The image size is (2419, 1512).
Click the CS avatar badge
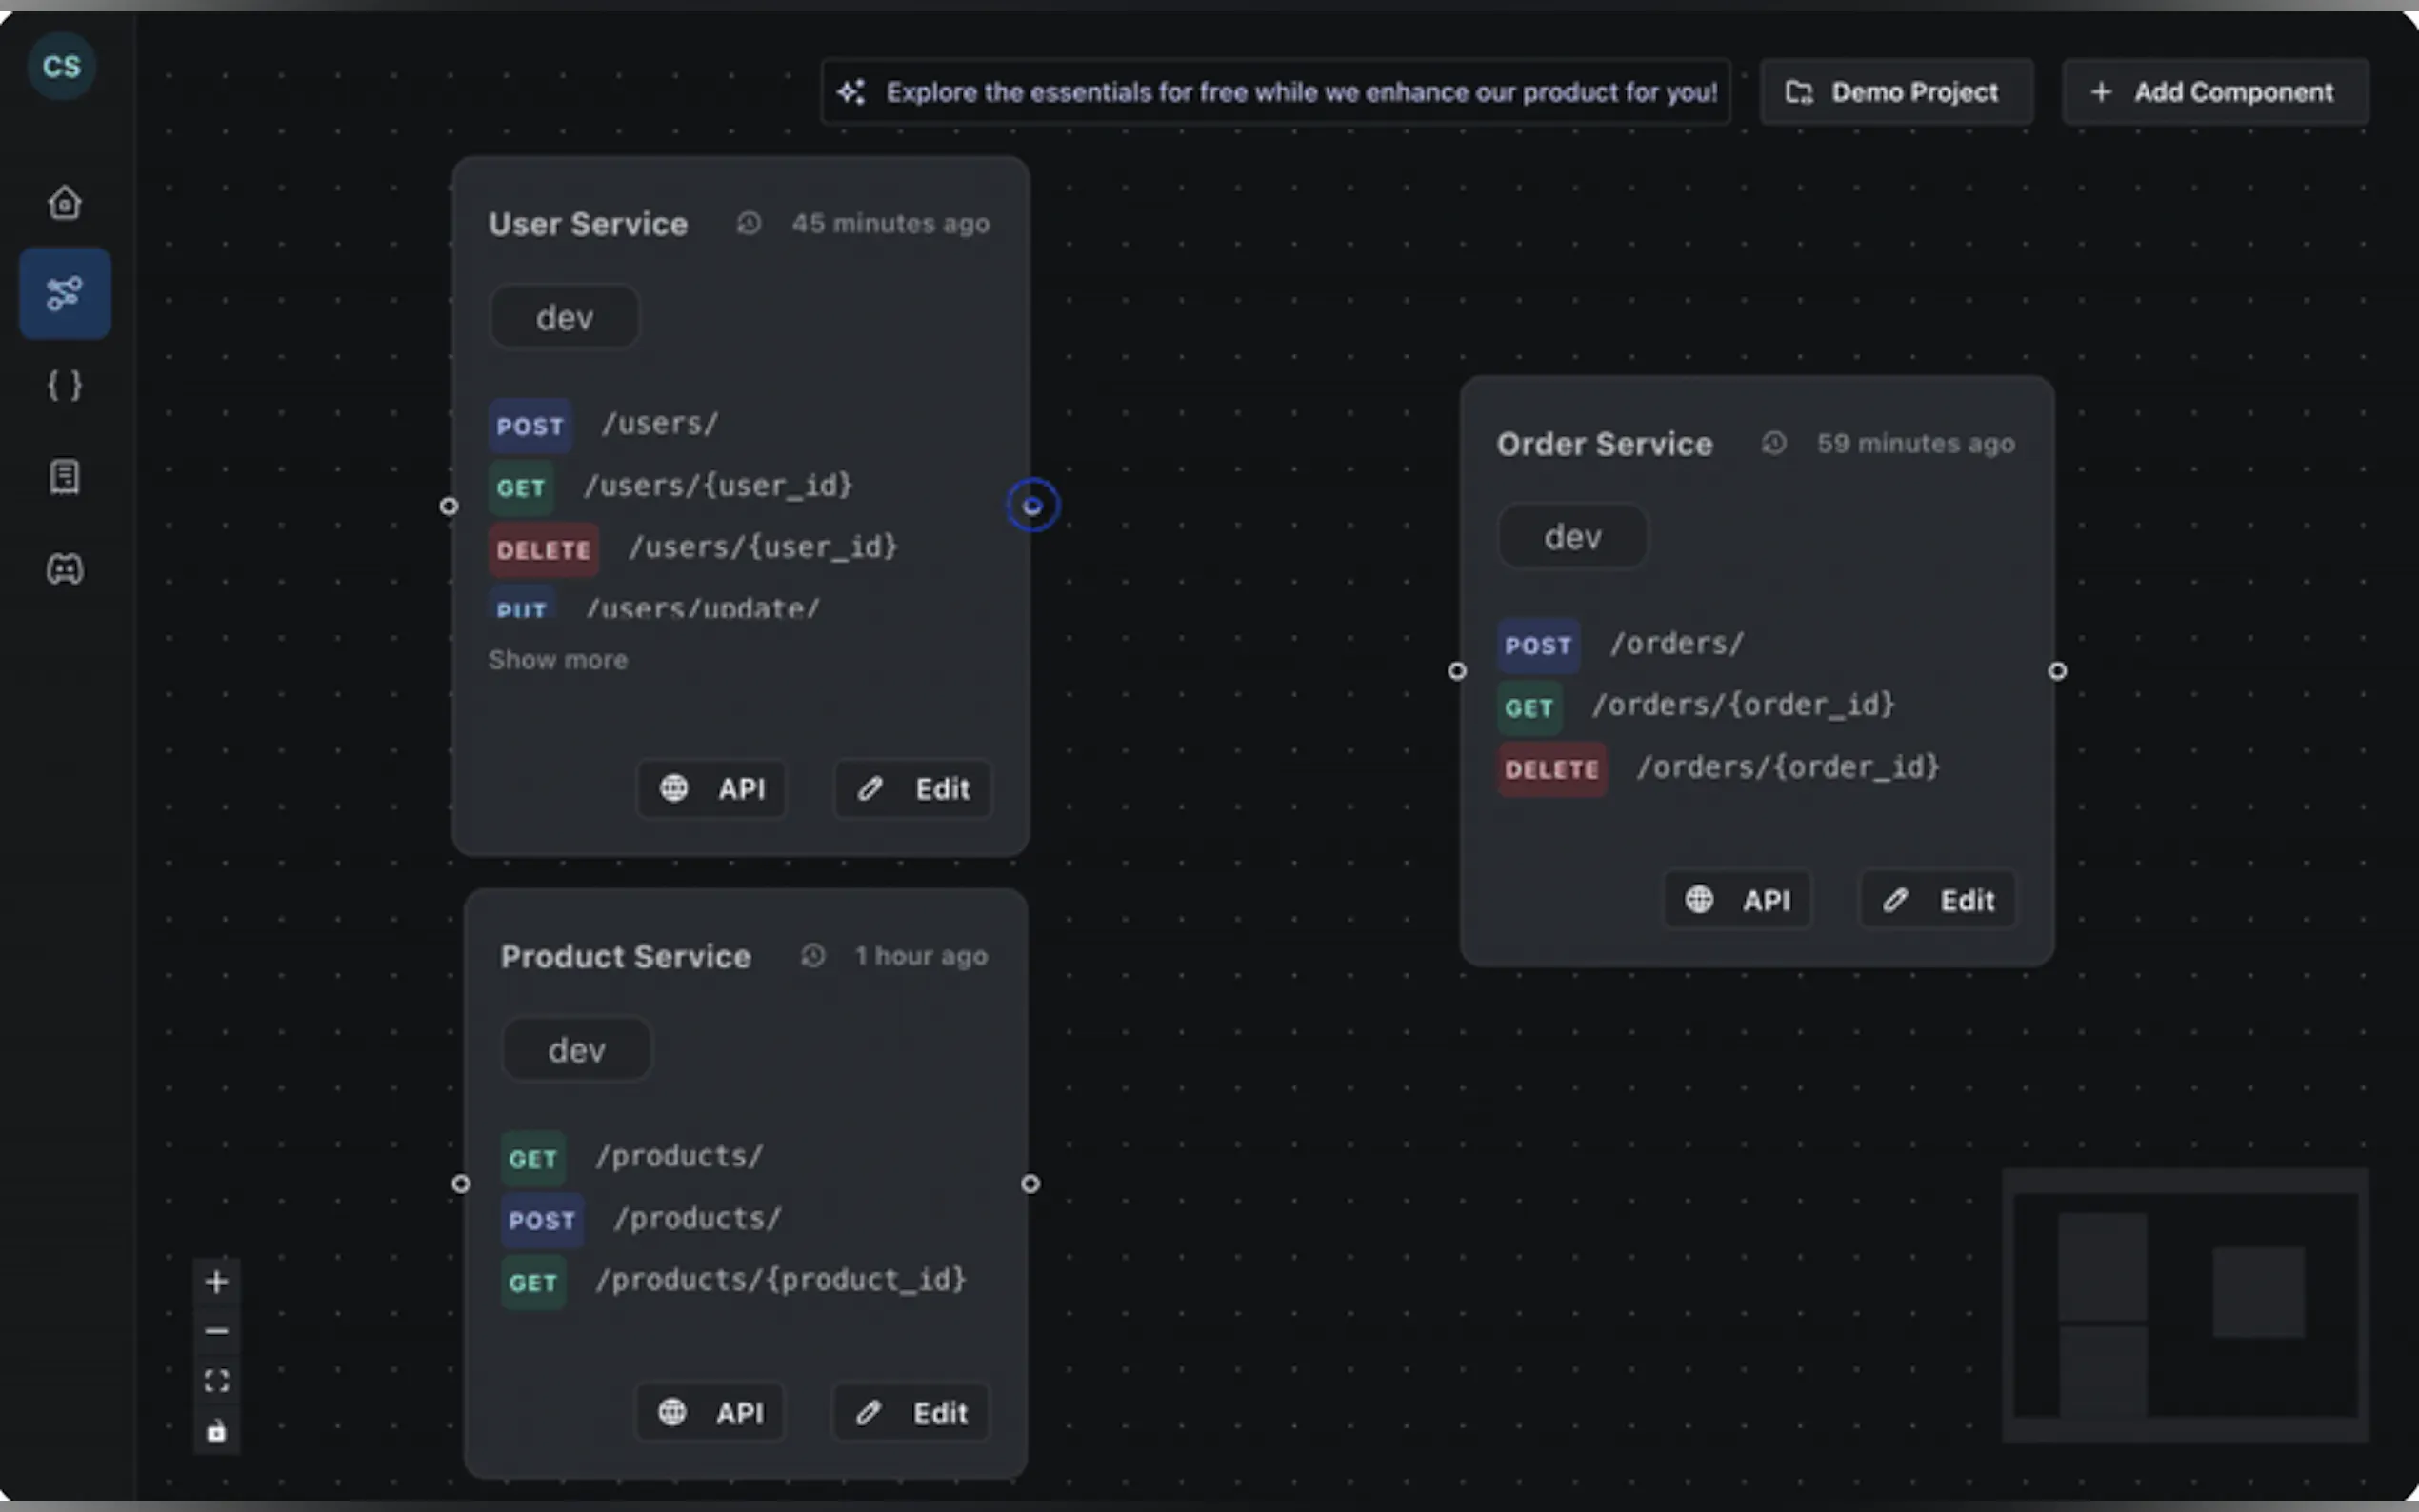62,67
